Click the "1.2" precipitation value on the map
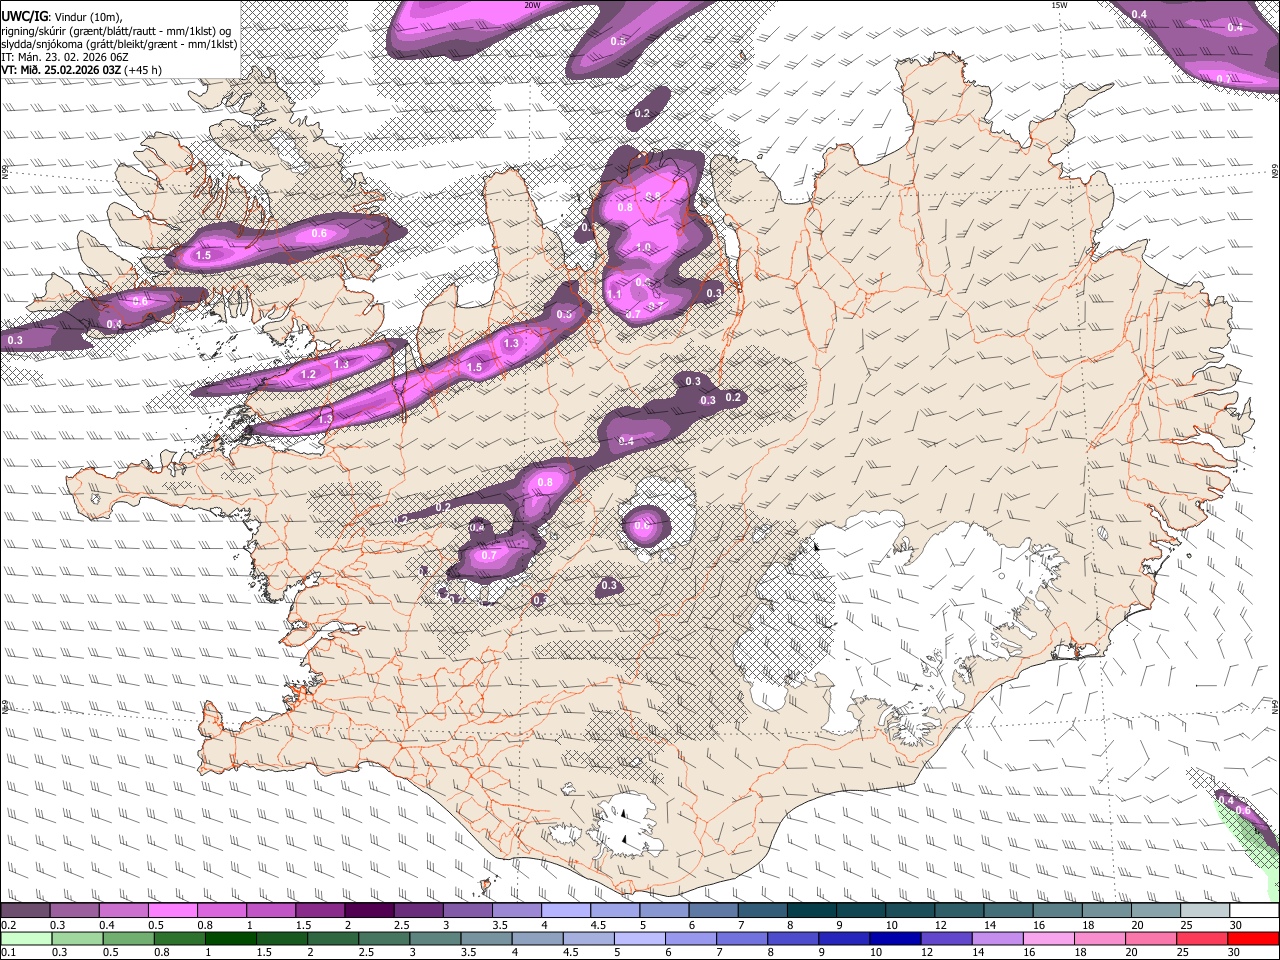The height and width of the screenshot is (960, 1280). click(308, 374)
